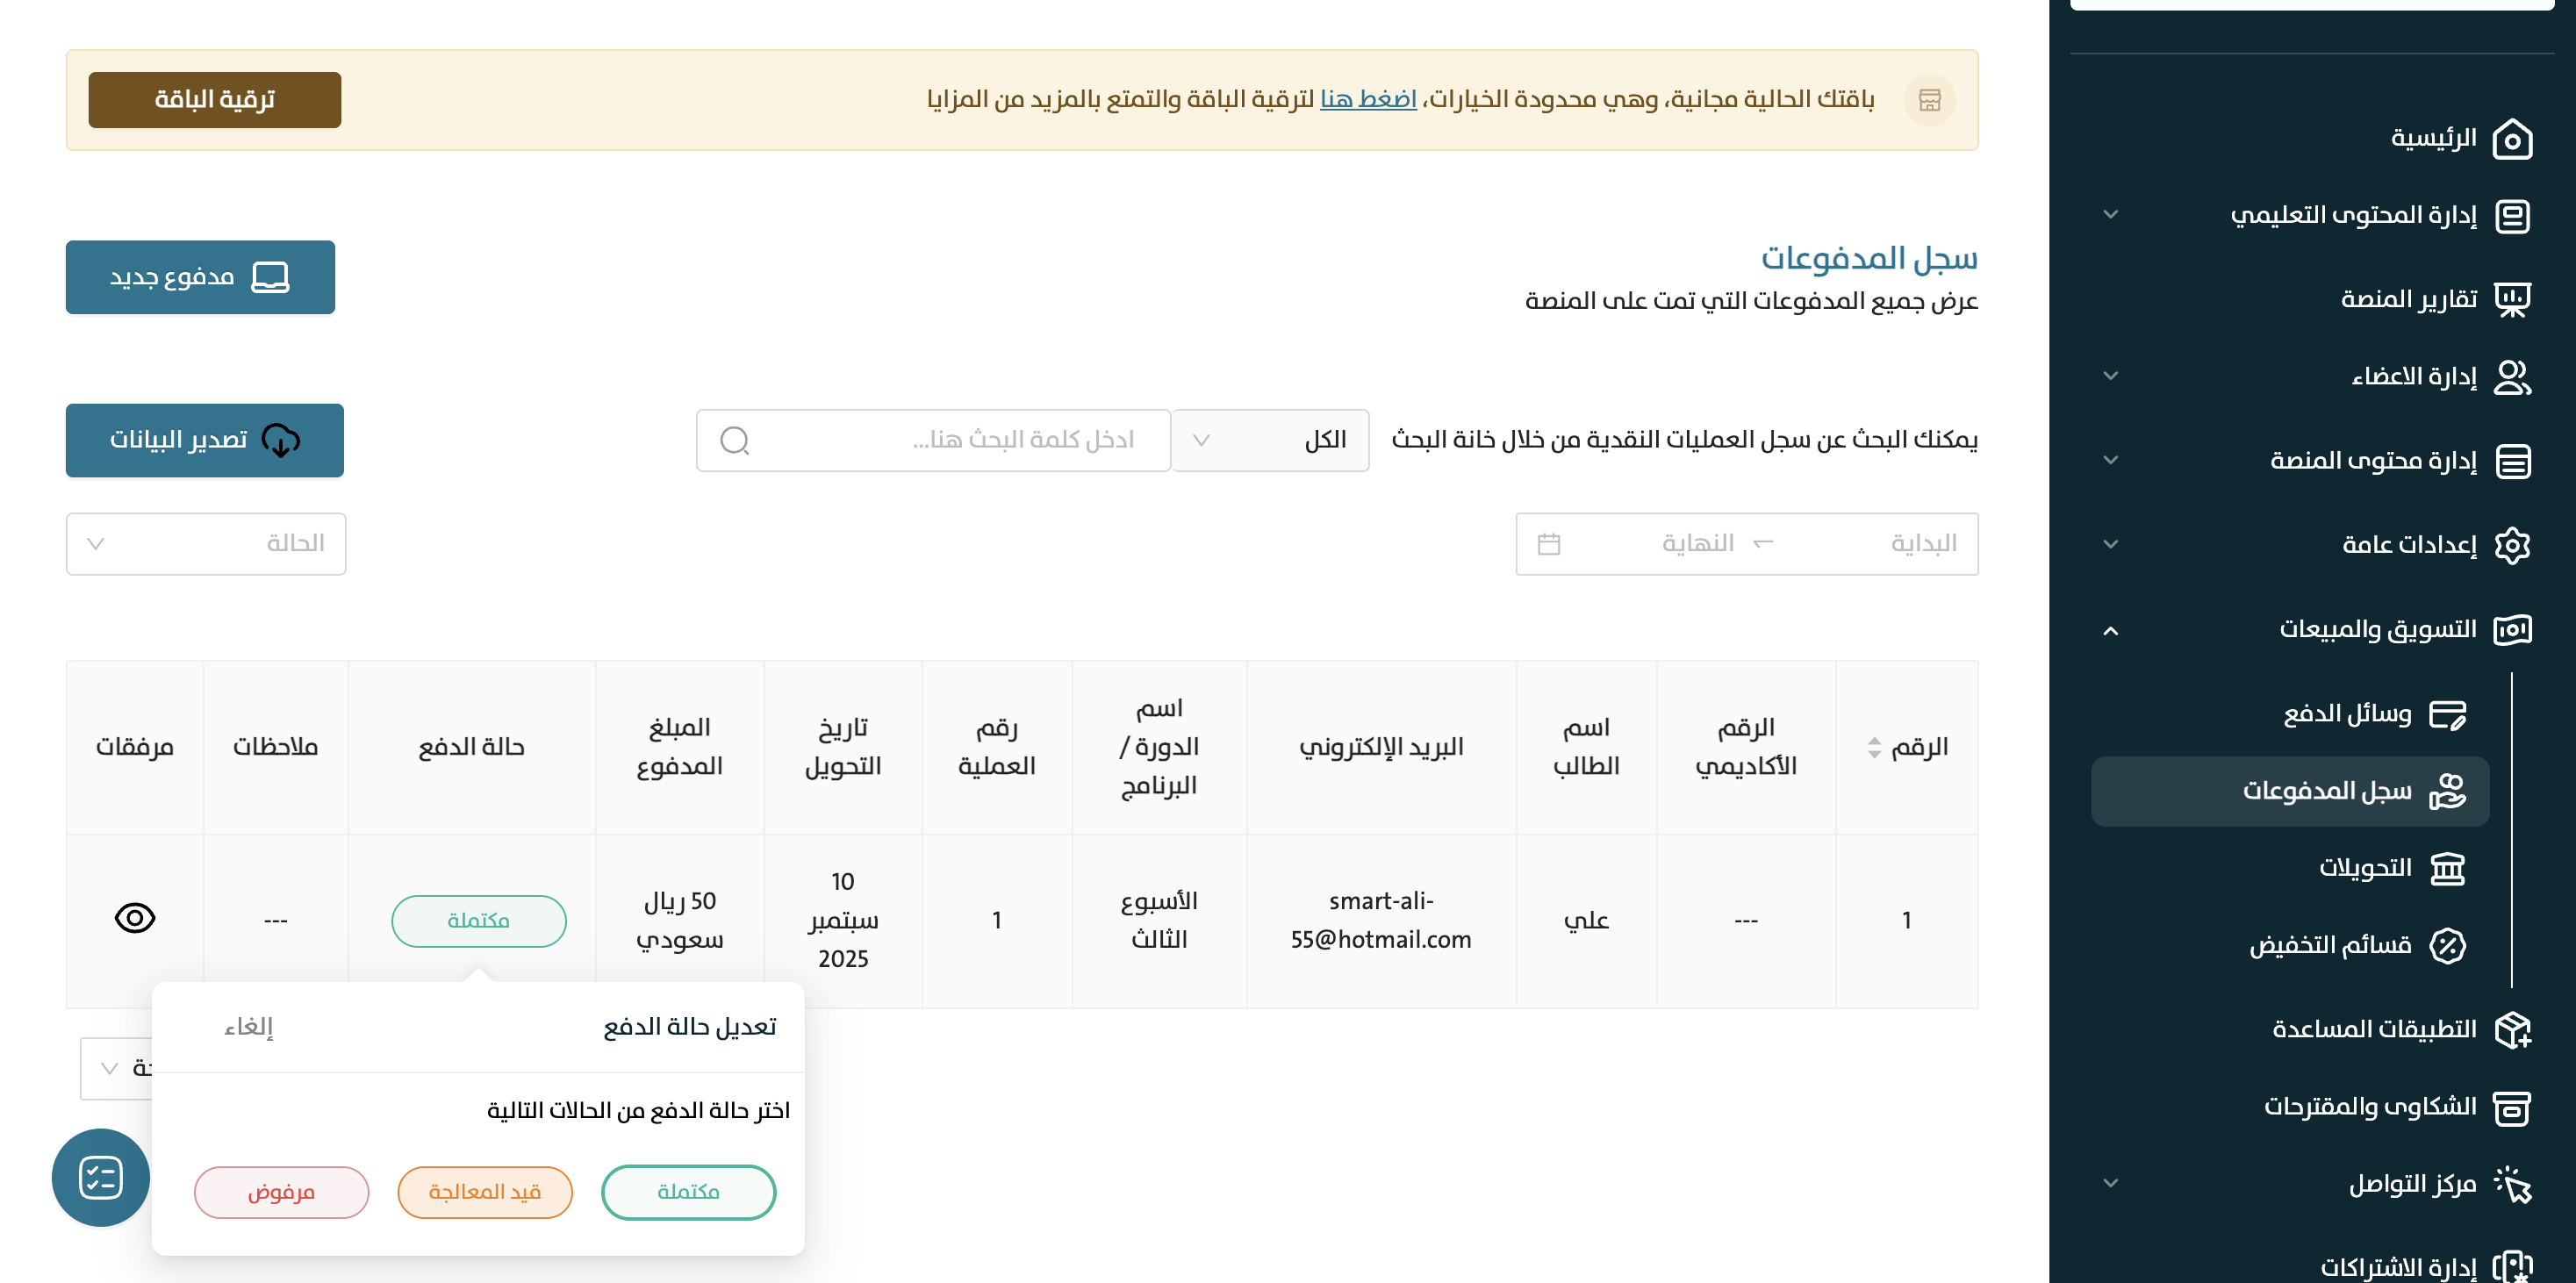Click the payment methods card icon
This screenshot has width=2576, height=1283.
tap(2447, 714)
